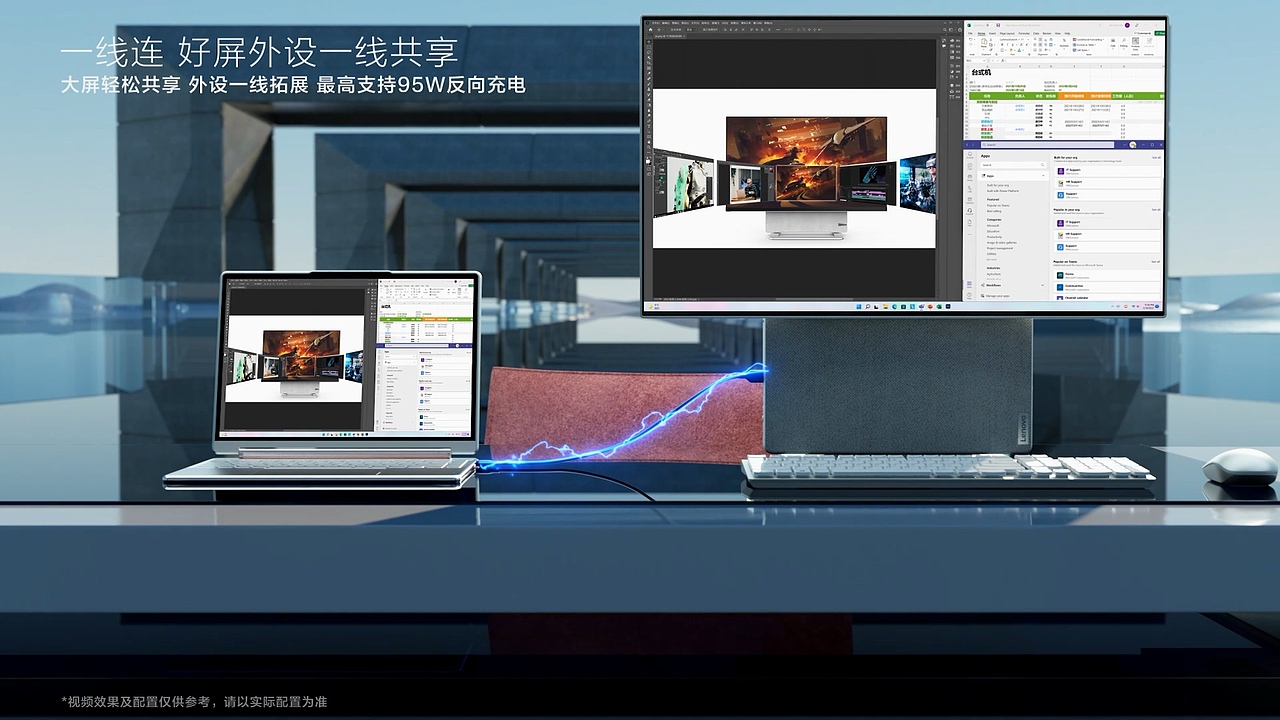Select the Move tool in Photoshop's toolbar

[x=649, y=42]
